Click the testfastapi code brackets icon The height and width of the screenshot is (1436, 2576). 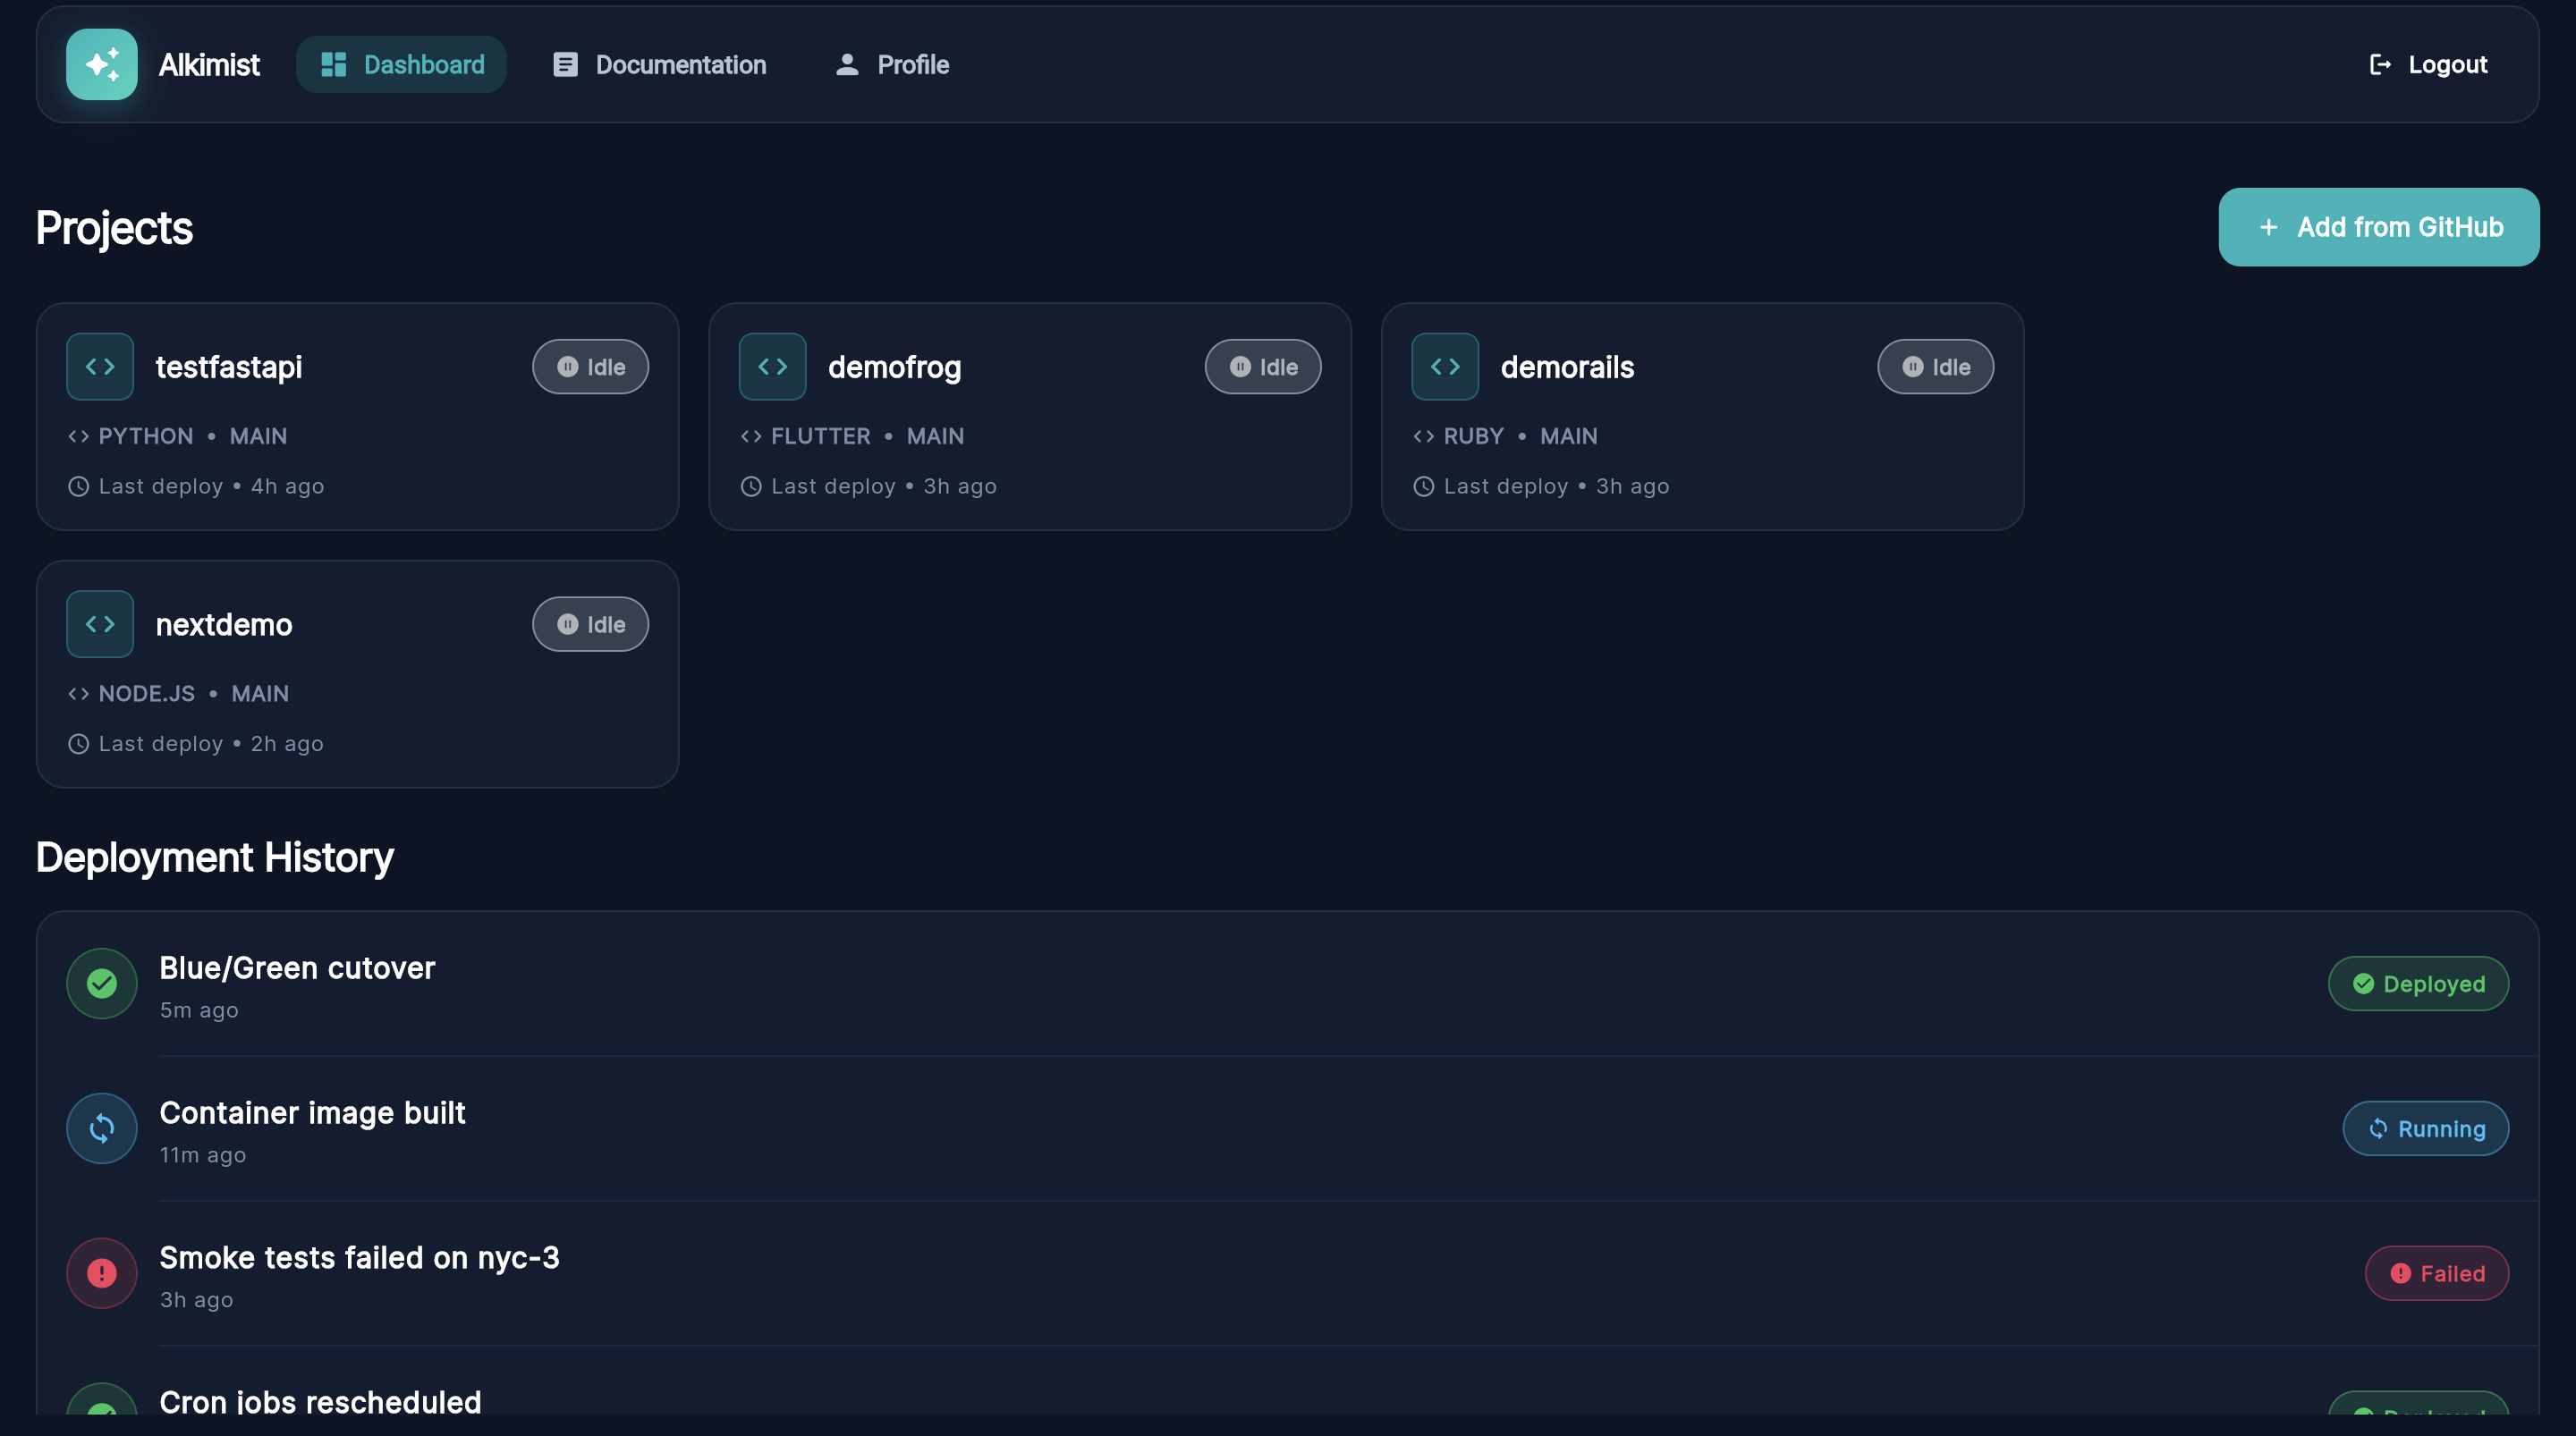click(100, 367)
